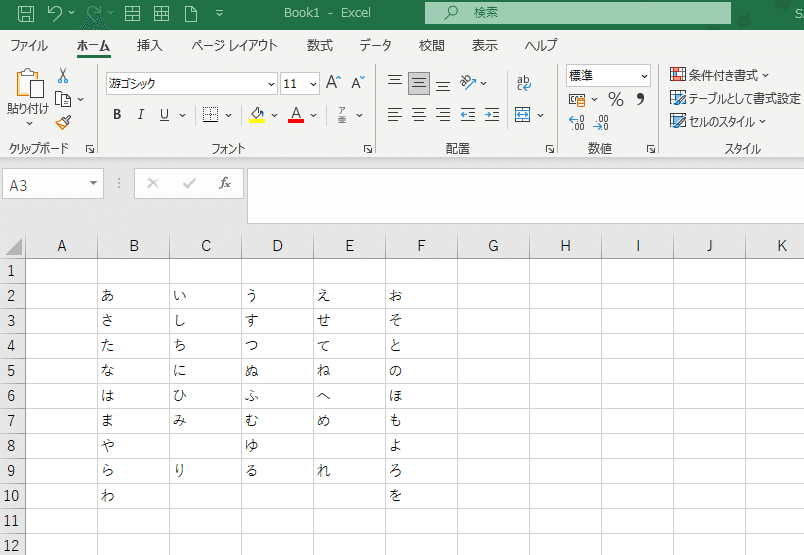Viewport: 804px width, 555px height.
Task: Open 条件付き書式 menu
Action: [719, 75]
